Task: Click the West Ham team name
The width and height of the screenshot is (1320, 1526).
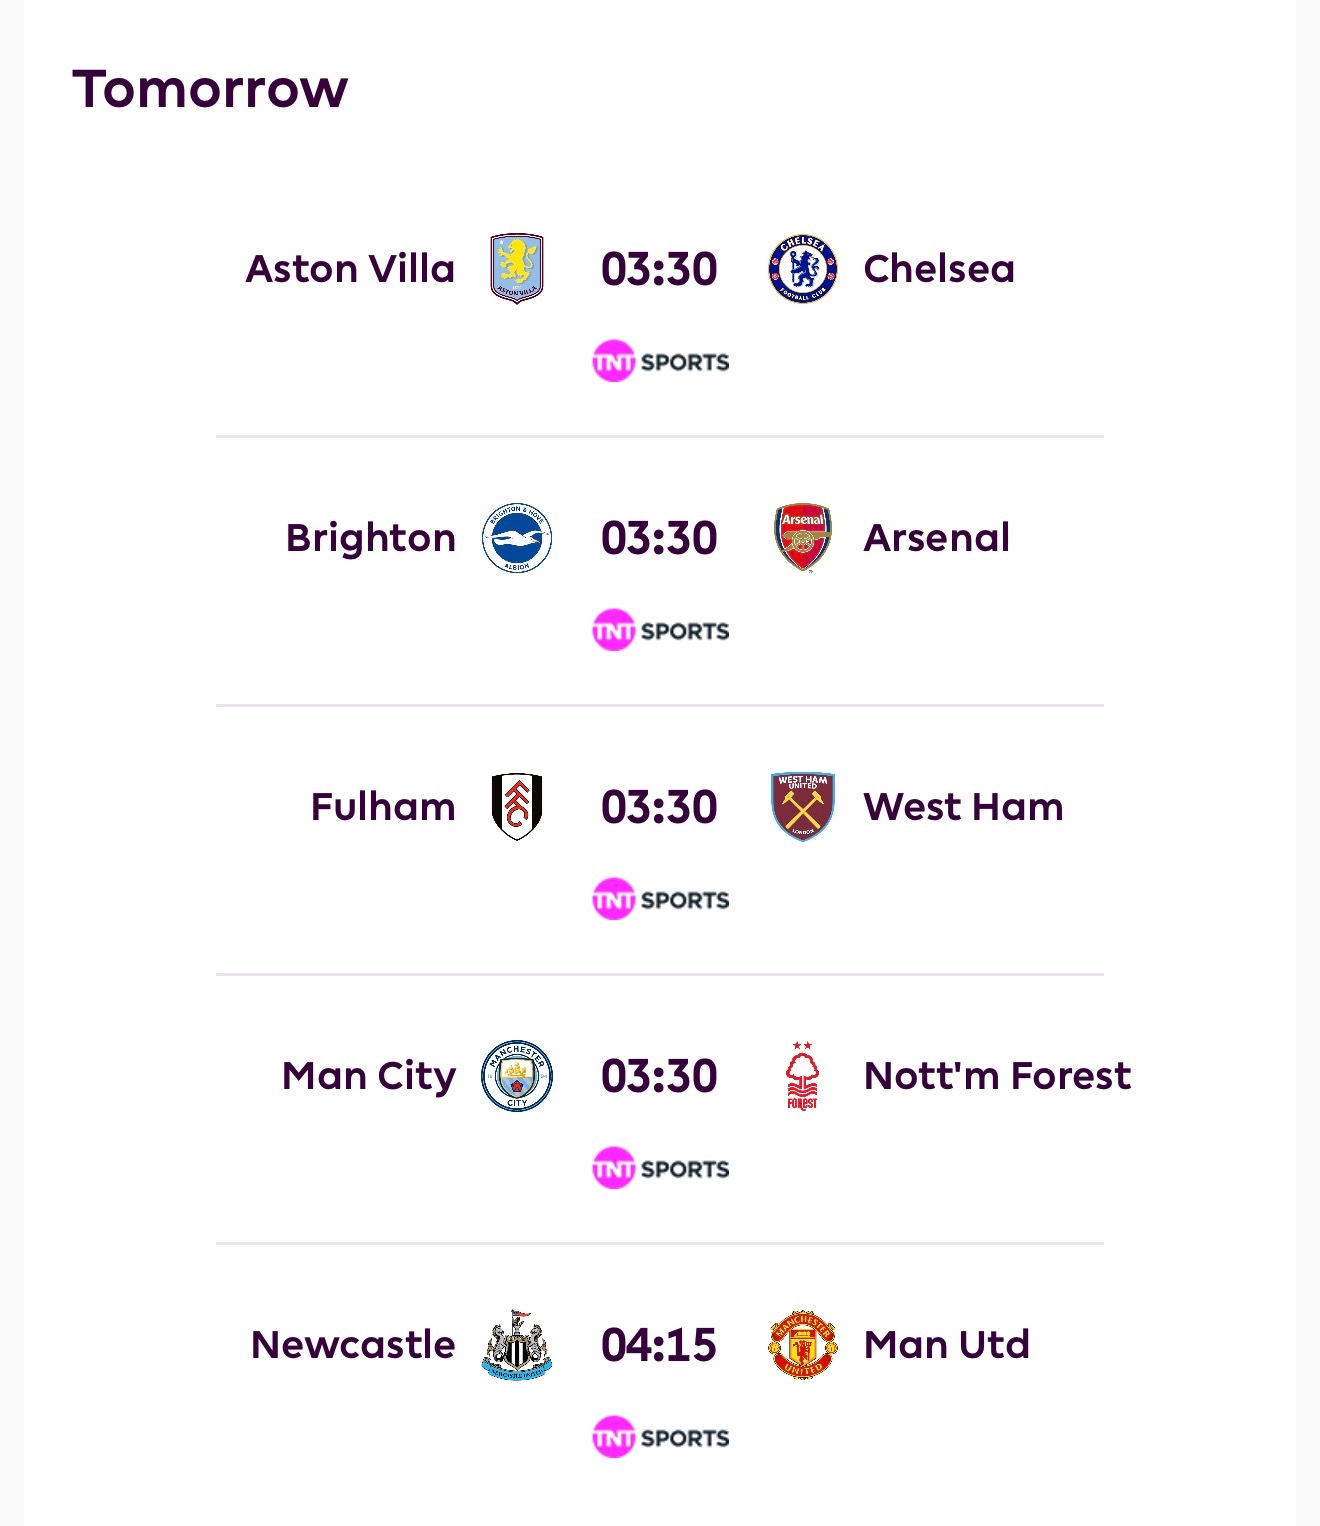Action: pyautogui.click(x=963, y=807)
